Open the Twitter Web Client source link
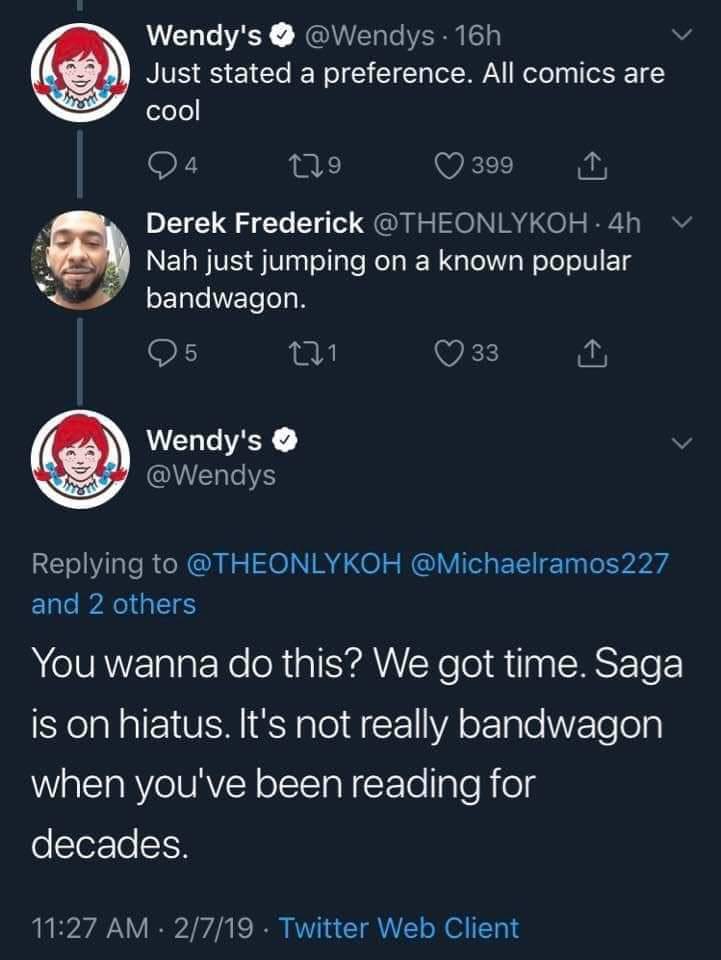 (399, 928)
